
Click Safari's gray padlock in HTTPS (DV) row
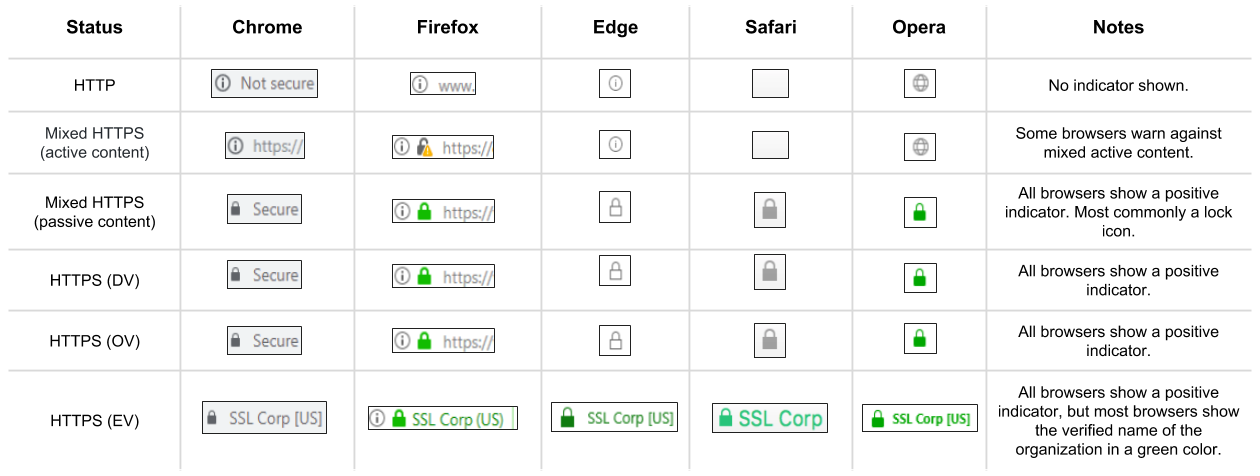(769, 275)
